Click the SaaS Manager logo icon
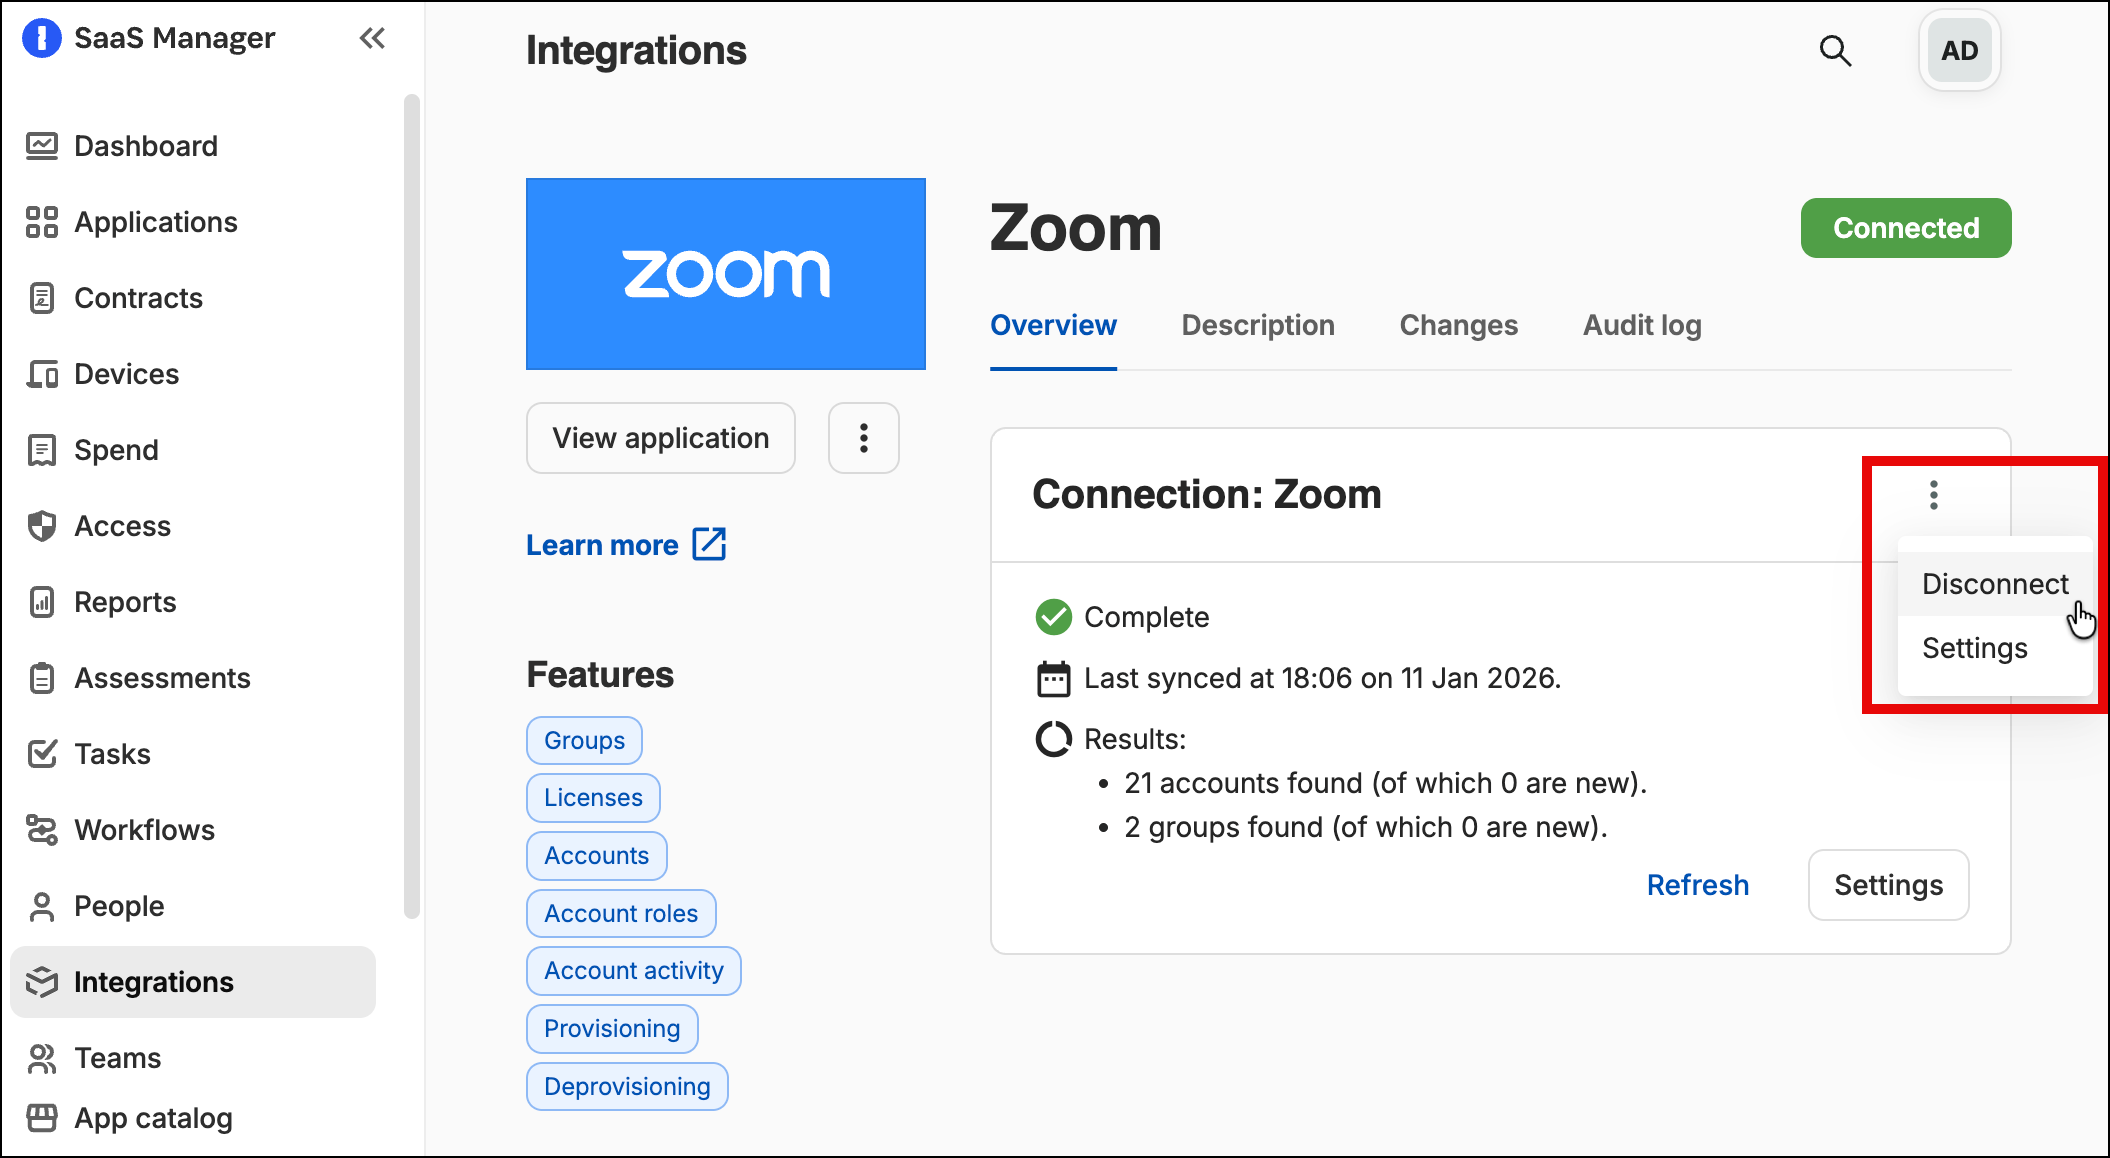The width and height of the screenshot is (2110, 1158). [42, 38]
